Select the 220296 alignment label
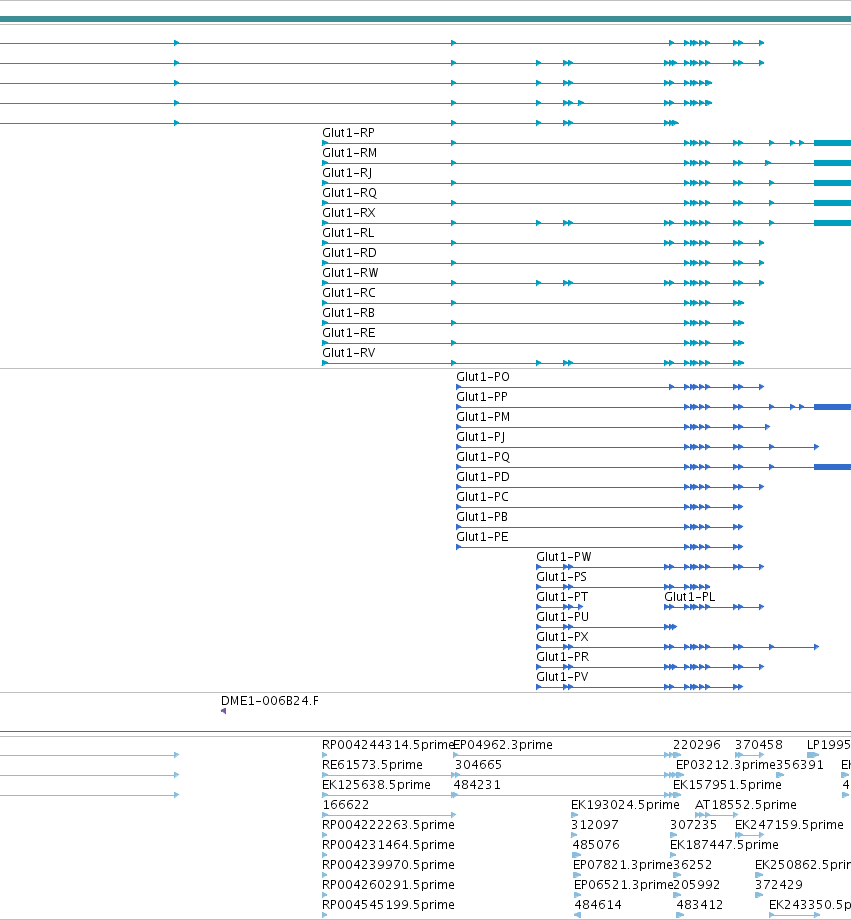Image resolution: width=851 pixels, height=920 pixels. coord(697,745)
